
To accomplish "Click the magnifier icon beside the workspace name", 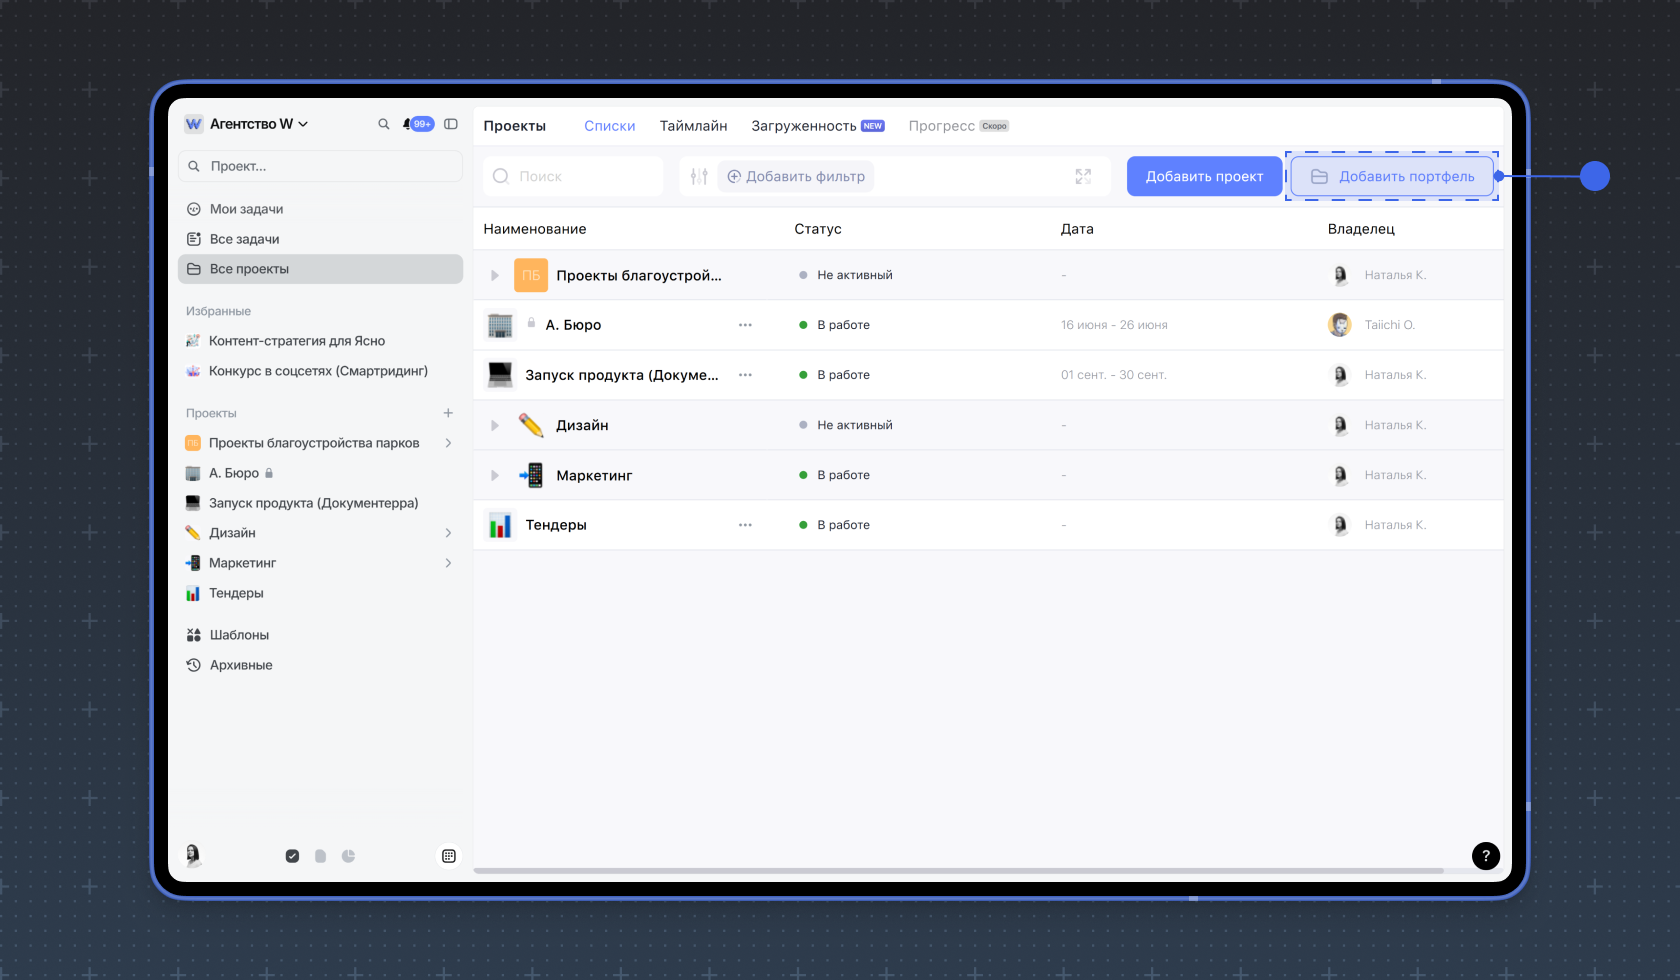I will (383, 124).
